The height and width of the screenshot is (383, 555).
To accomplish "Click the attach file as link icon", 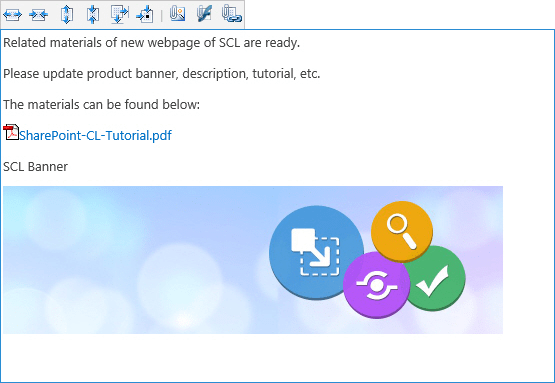I will [x=231, y=14].
